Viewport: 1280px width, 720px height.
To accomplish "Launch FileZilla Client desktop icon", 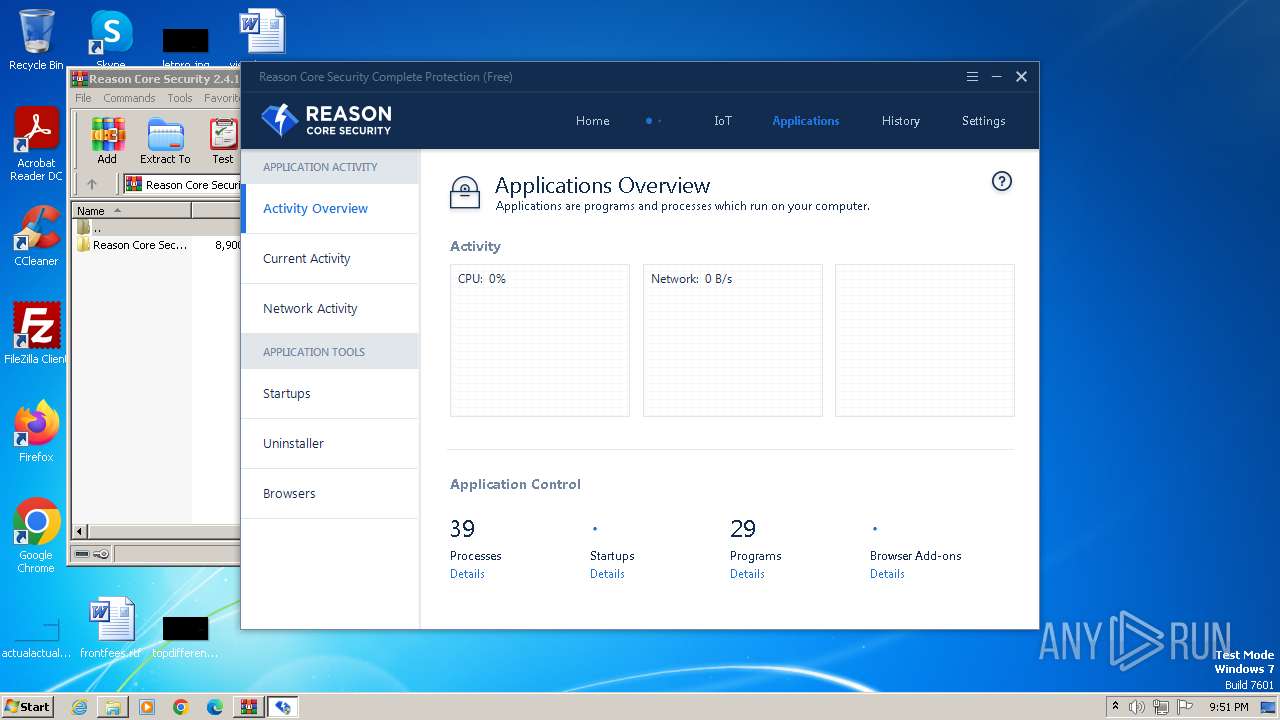I will click(x=36, y=334).
